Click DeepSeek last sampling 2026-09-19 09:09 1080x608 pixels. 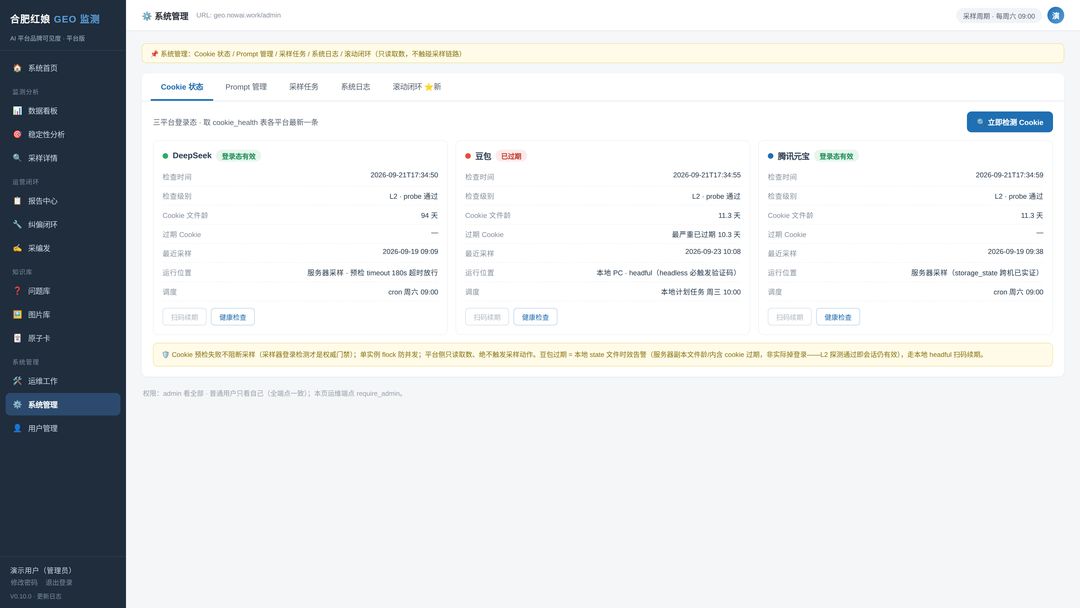(411, 252)
